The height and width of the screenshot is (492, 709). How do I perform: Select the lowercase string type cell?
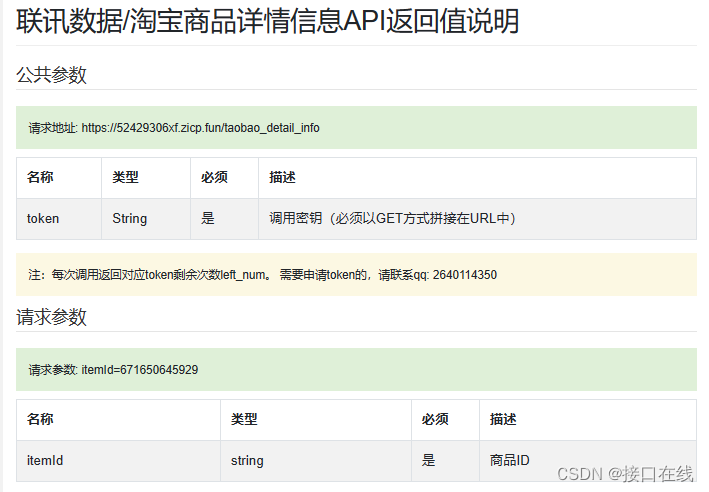click(x=316, y=461)
